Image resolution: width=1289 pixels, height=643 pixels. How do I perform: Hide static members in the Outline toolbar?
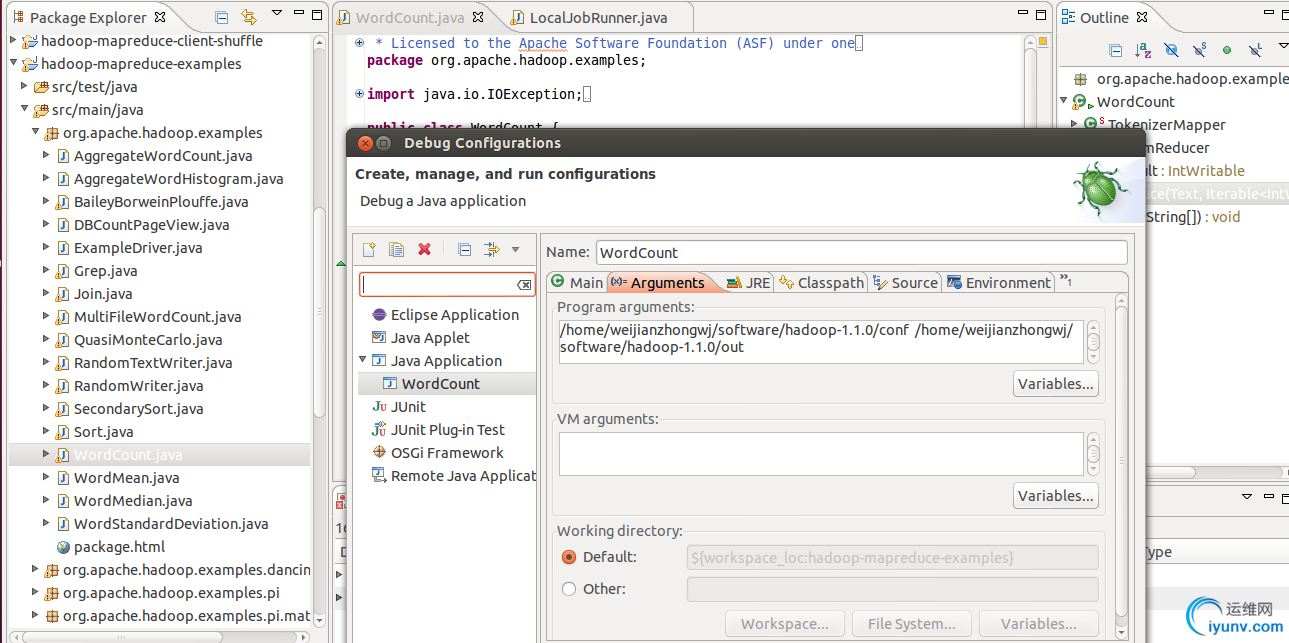tap(1199, 50)
